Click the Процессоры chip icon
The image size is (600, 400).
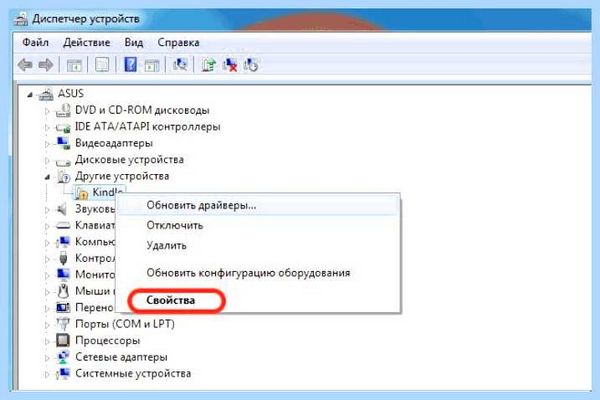63,340
